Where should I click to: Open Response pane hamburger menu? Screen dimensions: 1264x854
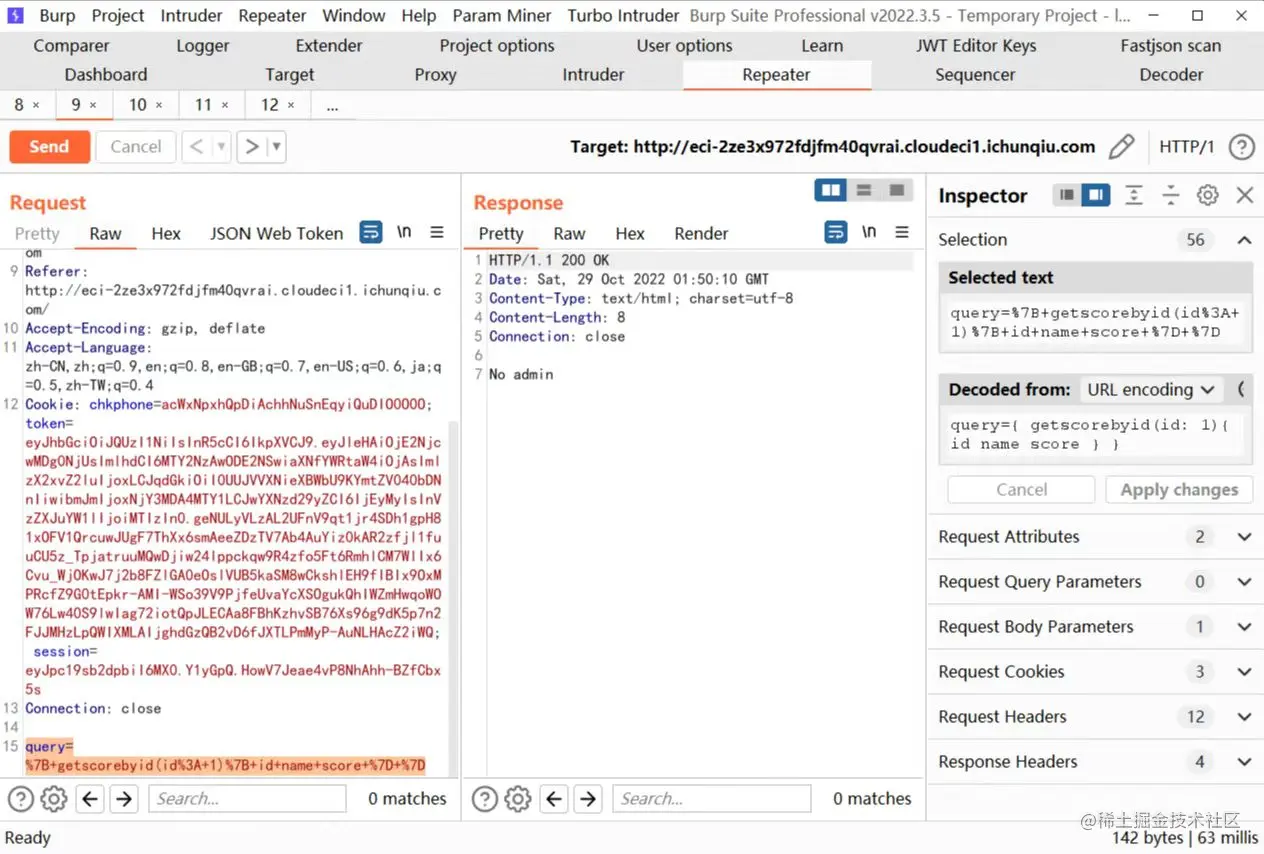point(902,232)
